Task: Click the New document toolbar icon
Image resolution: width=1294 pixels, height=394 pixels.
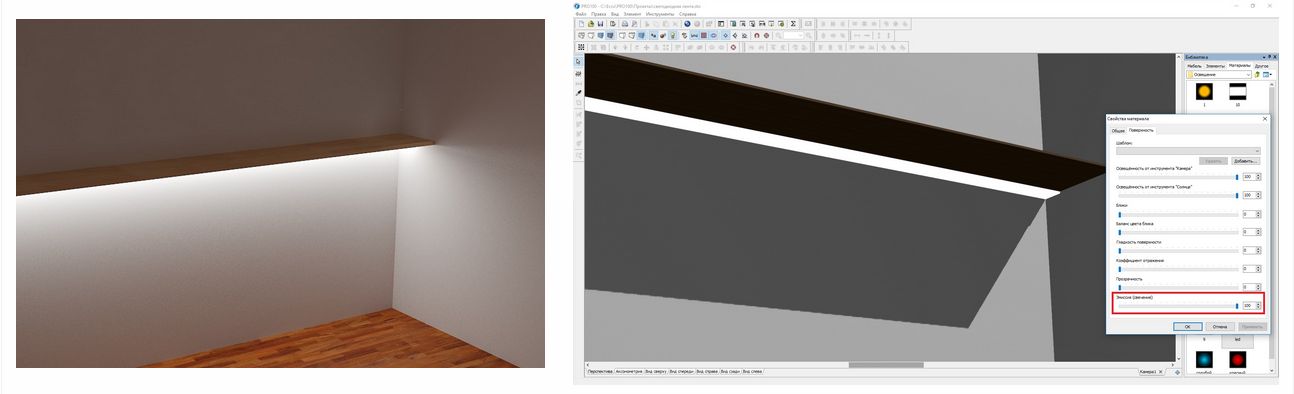Action: tap(580, 24)
